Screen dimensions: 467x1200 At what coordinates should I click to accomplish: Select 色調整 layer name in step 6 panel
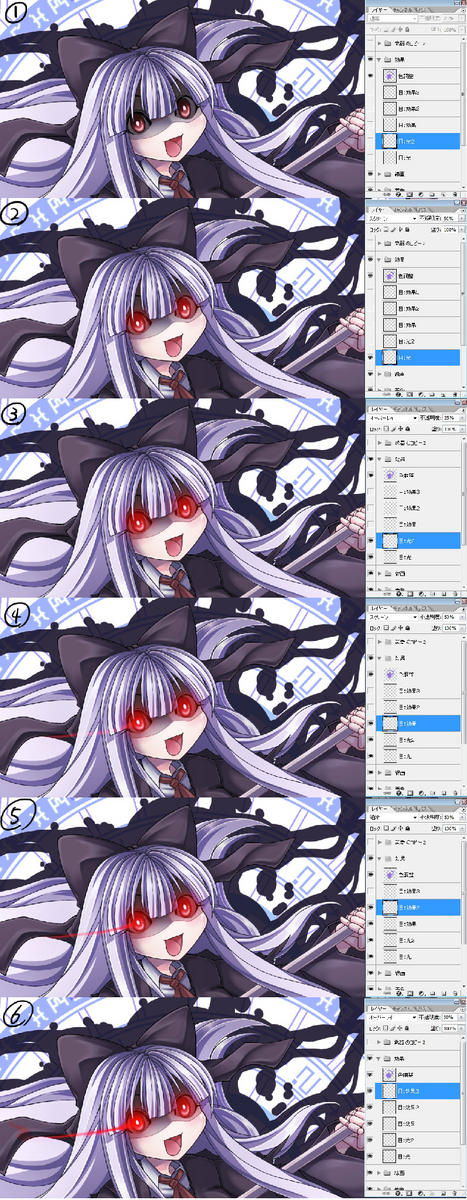pyautogui.click(x=405, y=1075)
